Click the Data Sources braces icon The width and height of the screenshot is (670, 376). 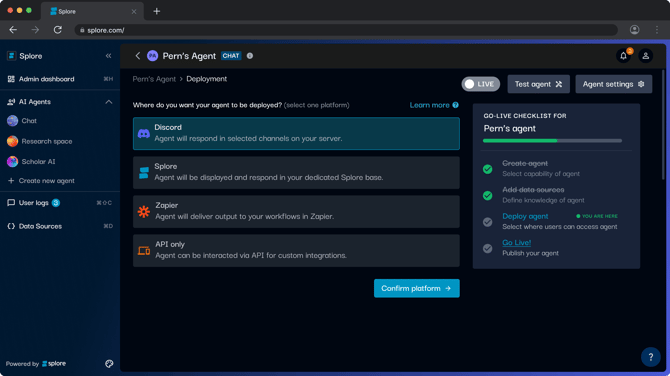tap(11, 226)
